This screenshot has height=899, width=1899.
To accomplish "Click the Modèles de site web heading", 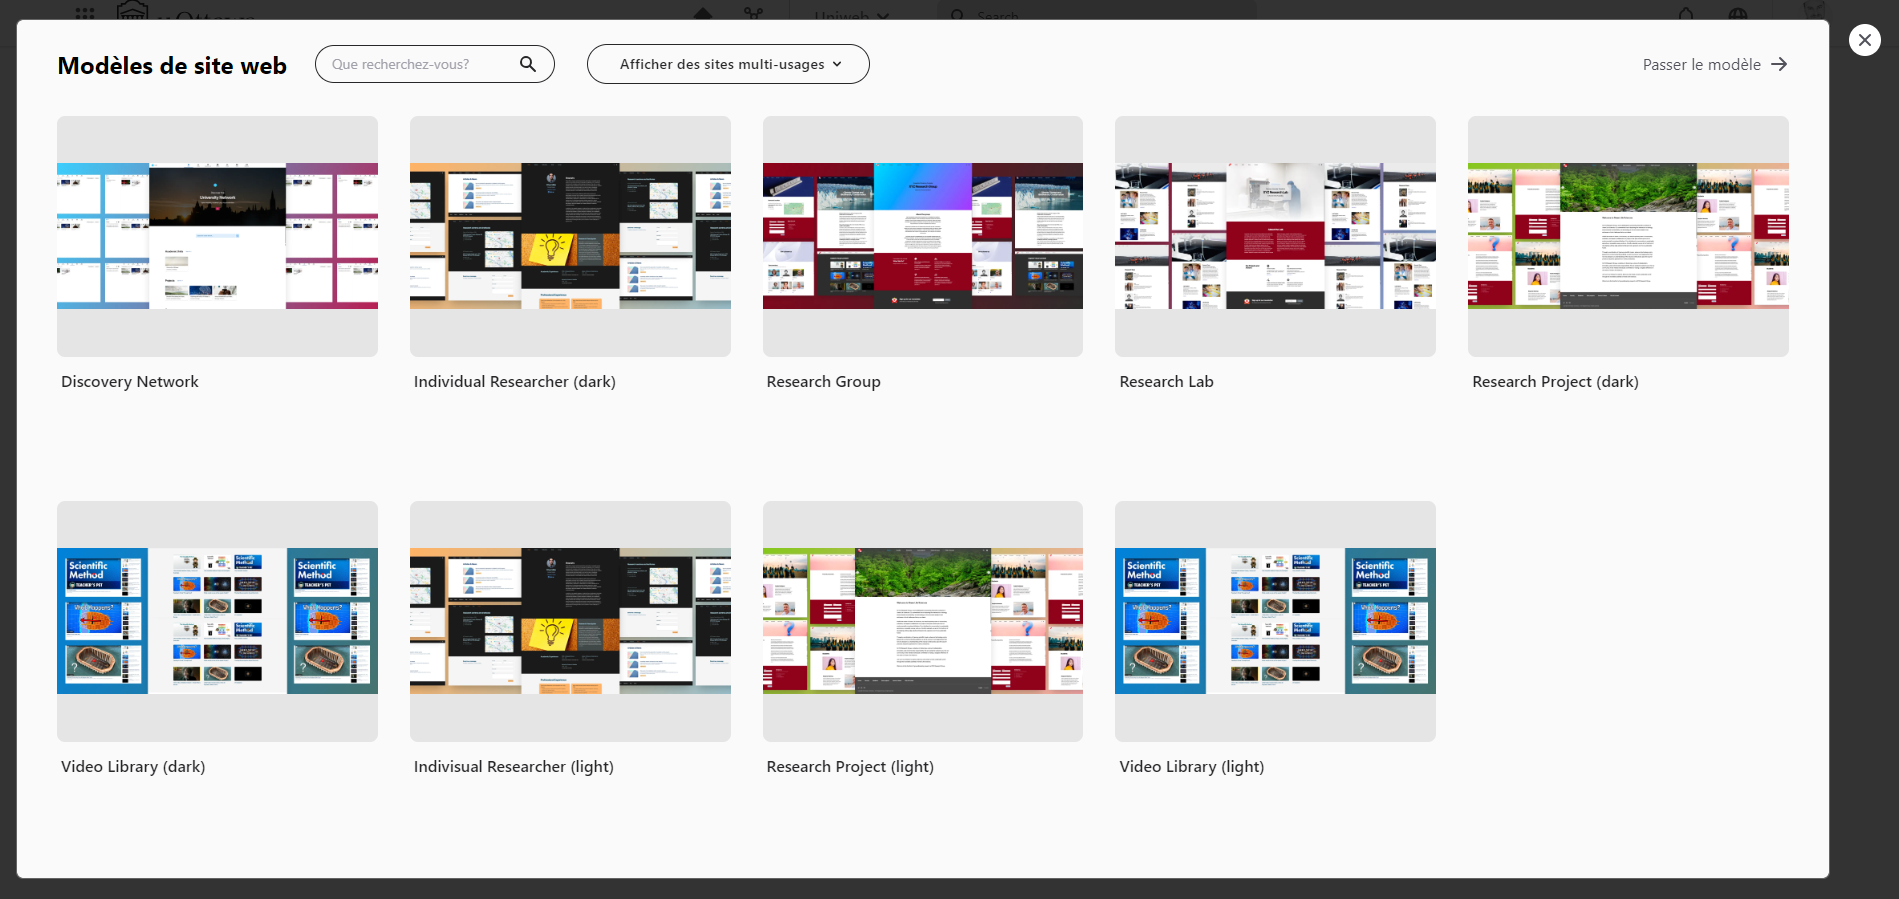I will click(x=172, y=66).
